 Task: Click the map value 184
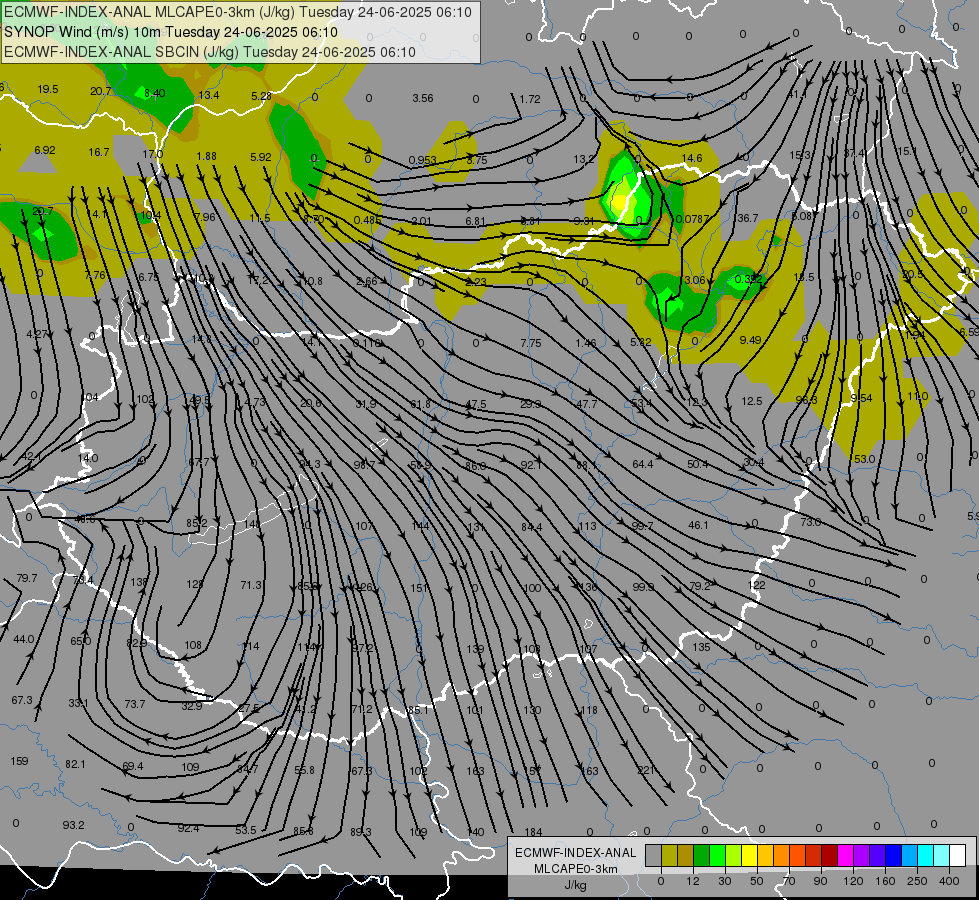[x=533, y=832]
